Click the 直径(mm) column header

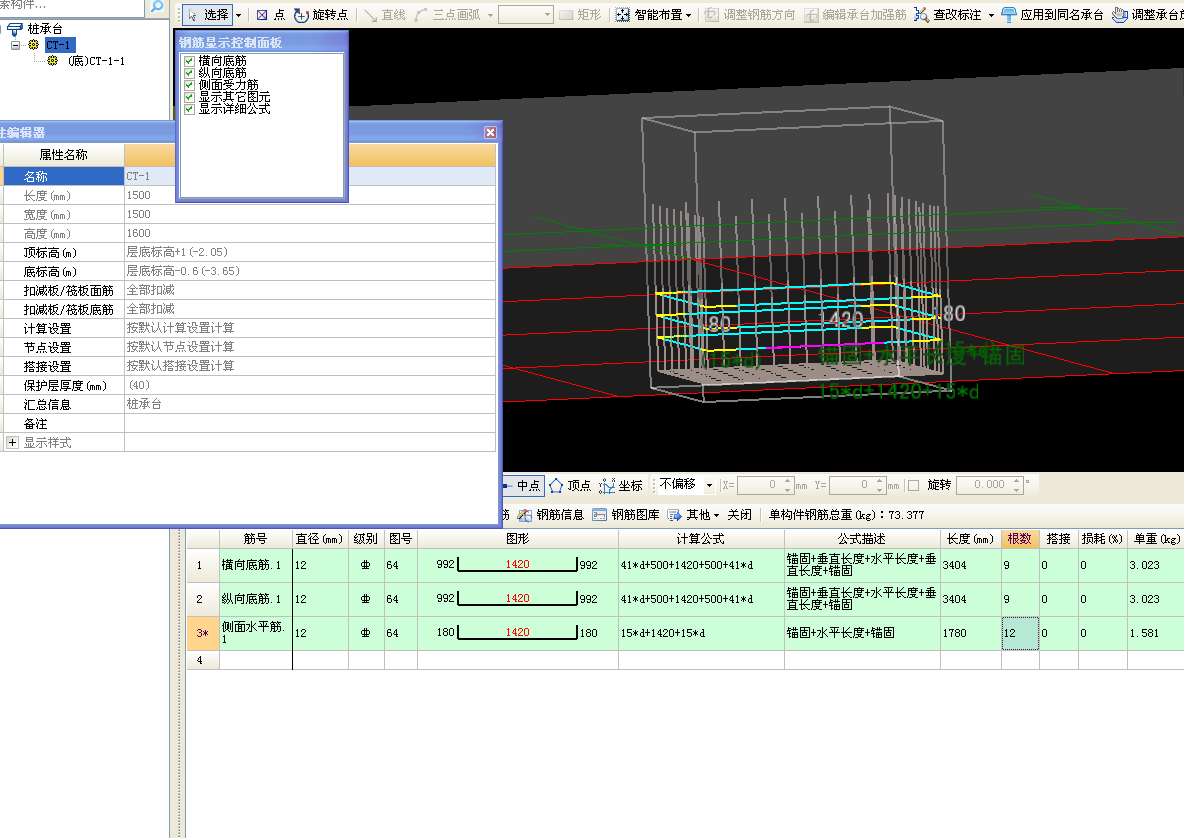(x=319, y=538)
